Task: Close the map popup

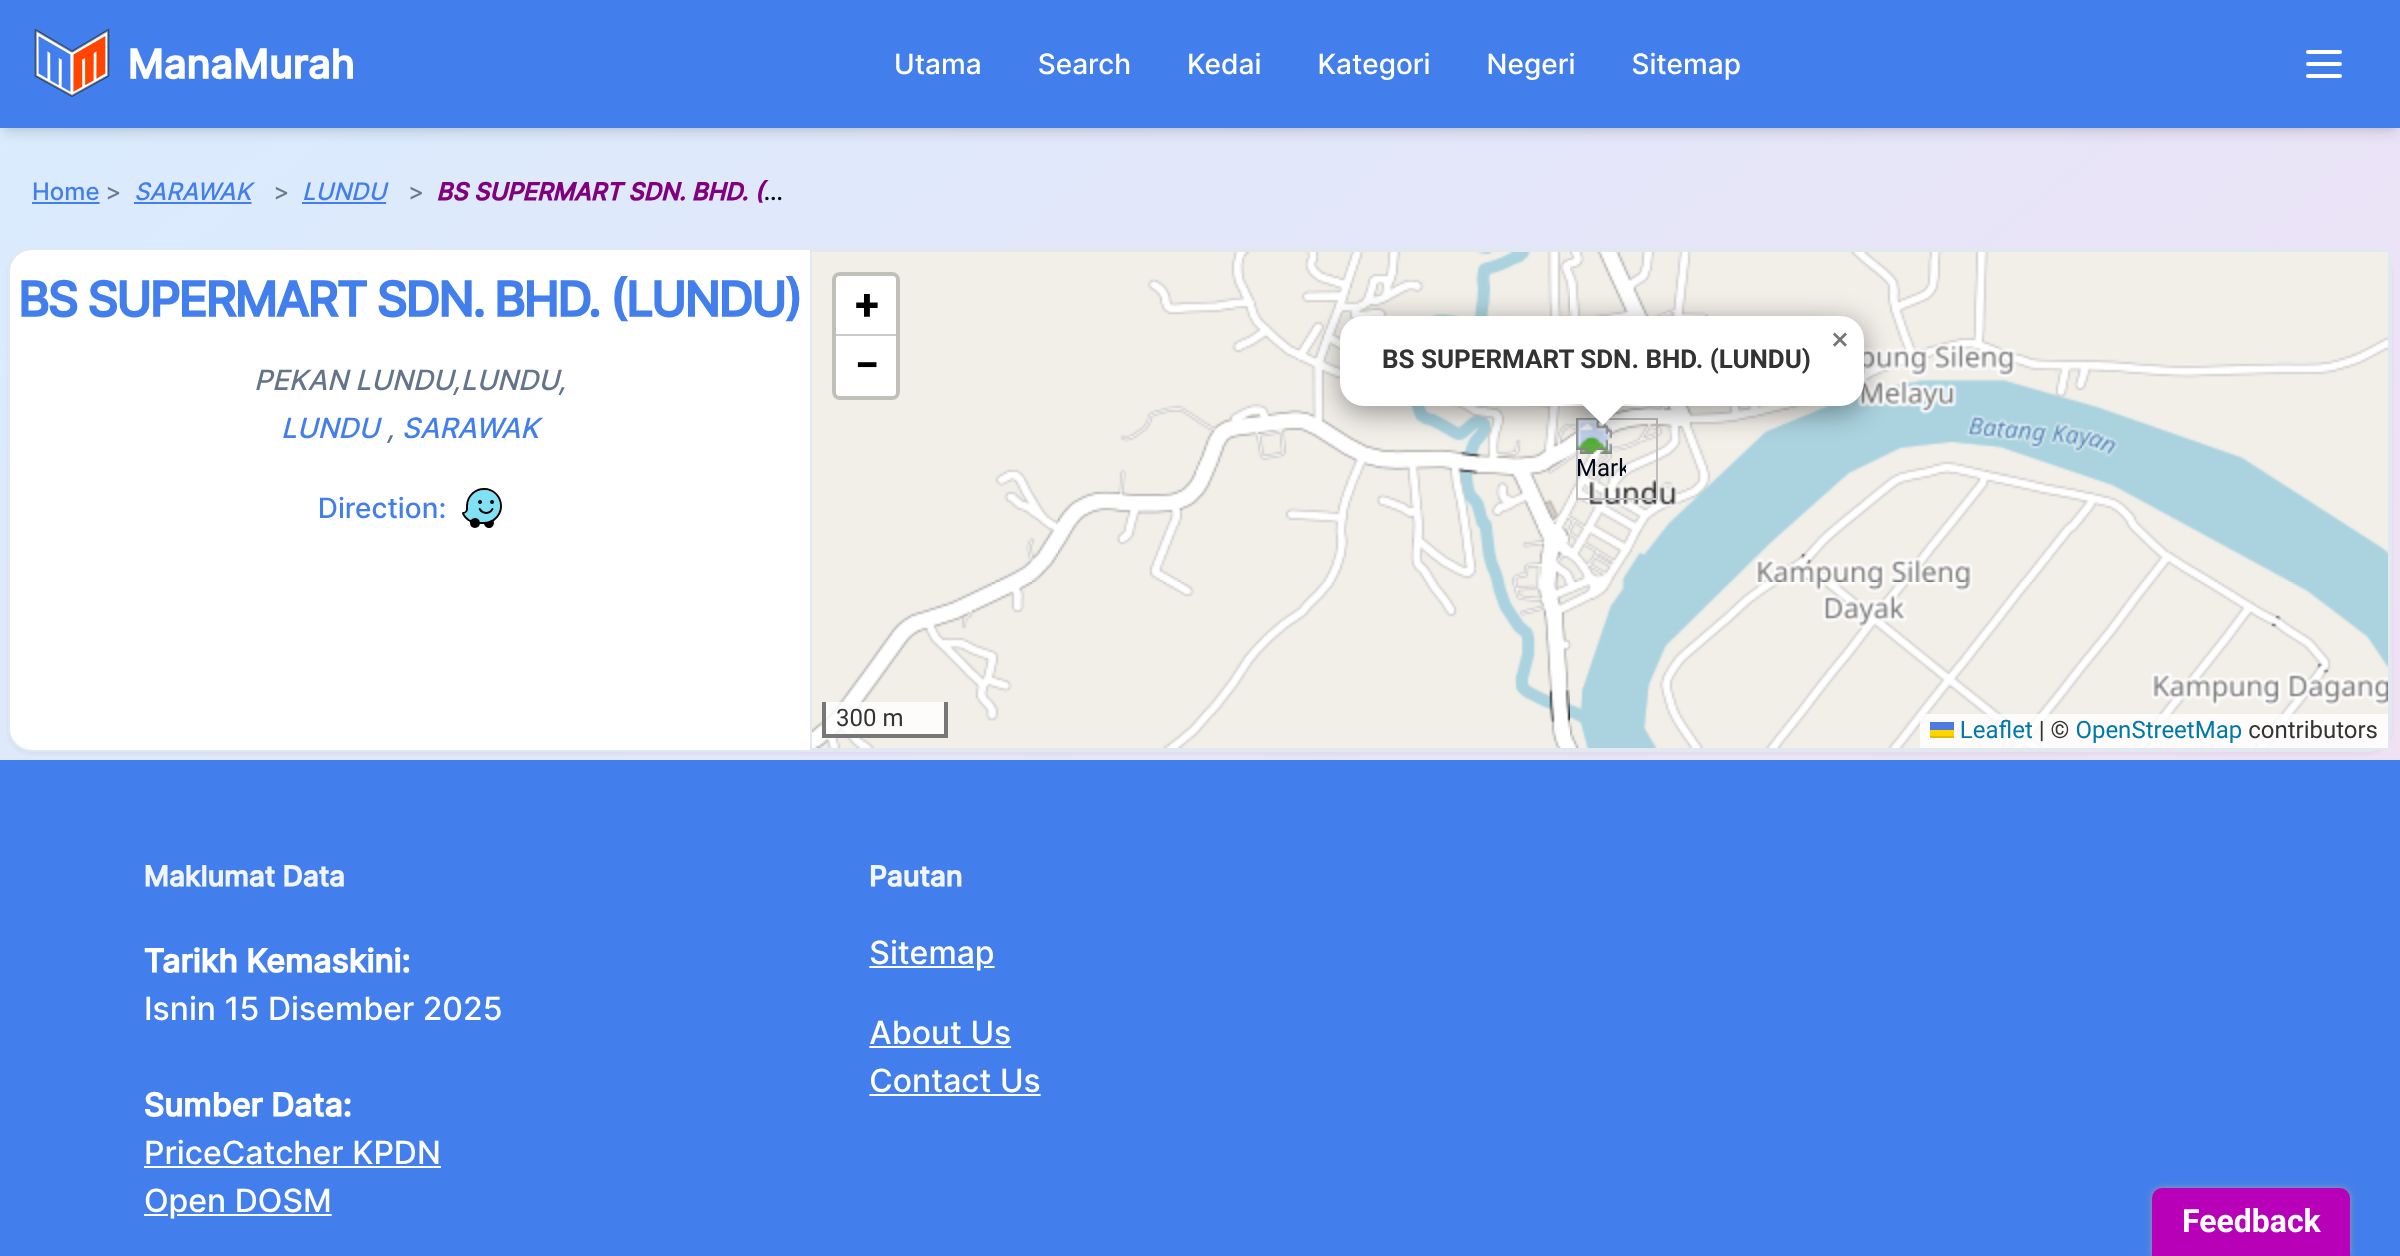Action: 1839,340
